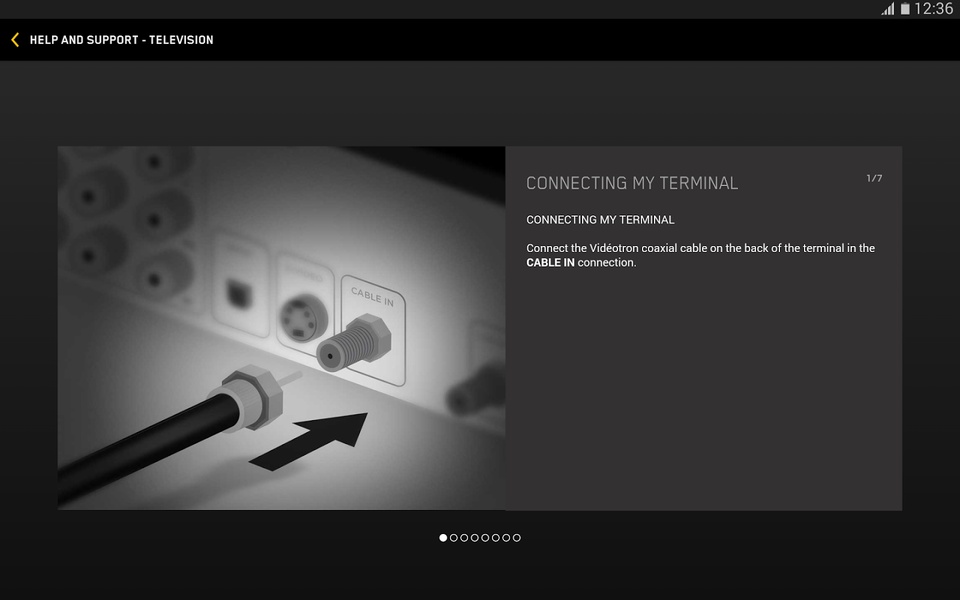Click the 'Connect the Vidéotron coaxial cable' sentence
The width and height of the screenshot is (960, 600).
(x=700, y=255)
